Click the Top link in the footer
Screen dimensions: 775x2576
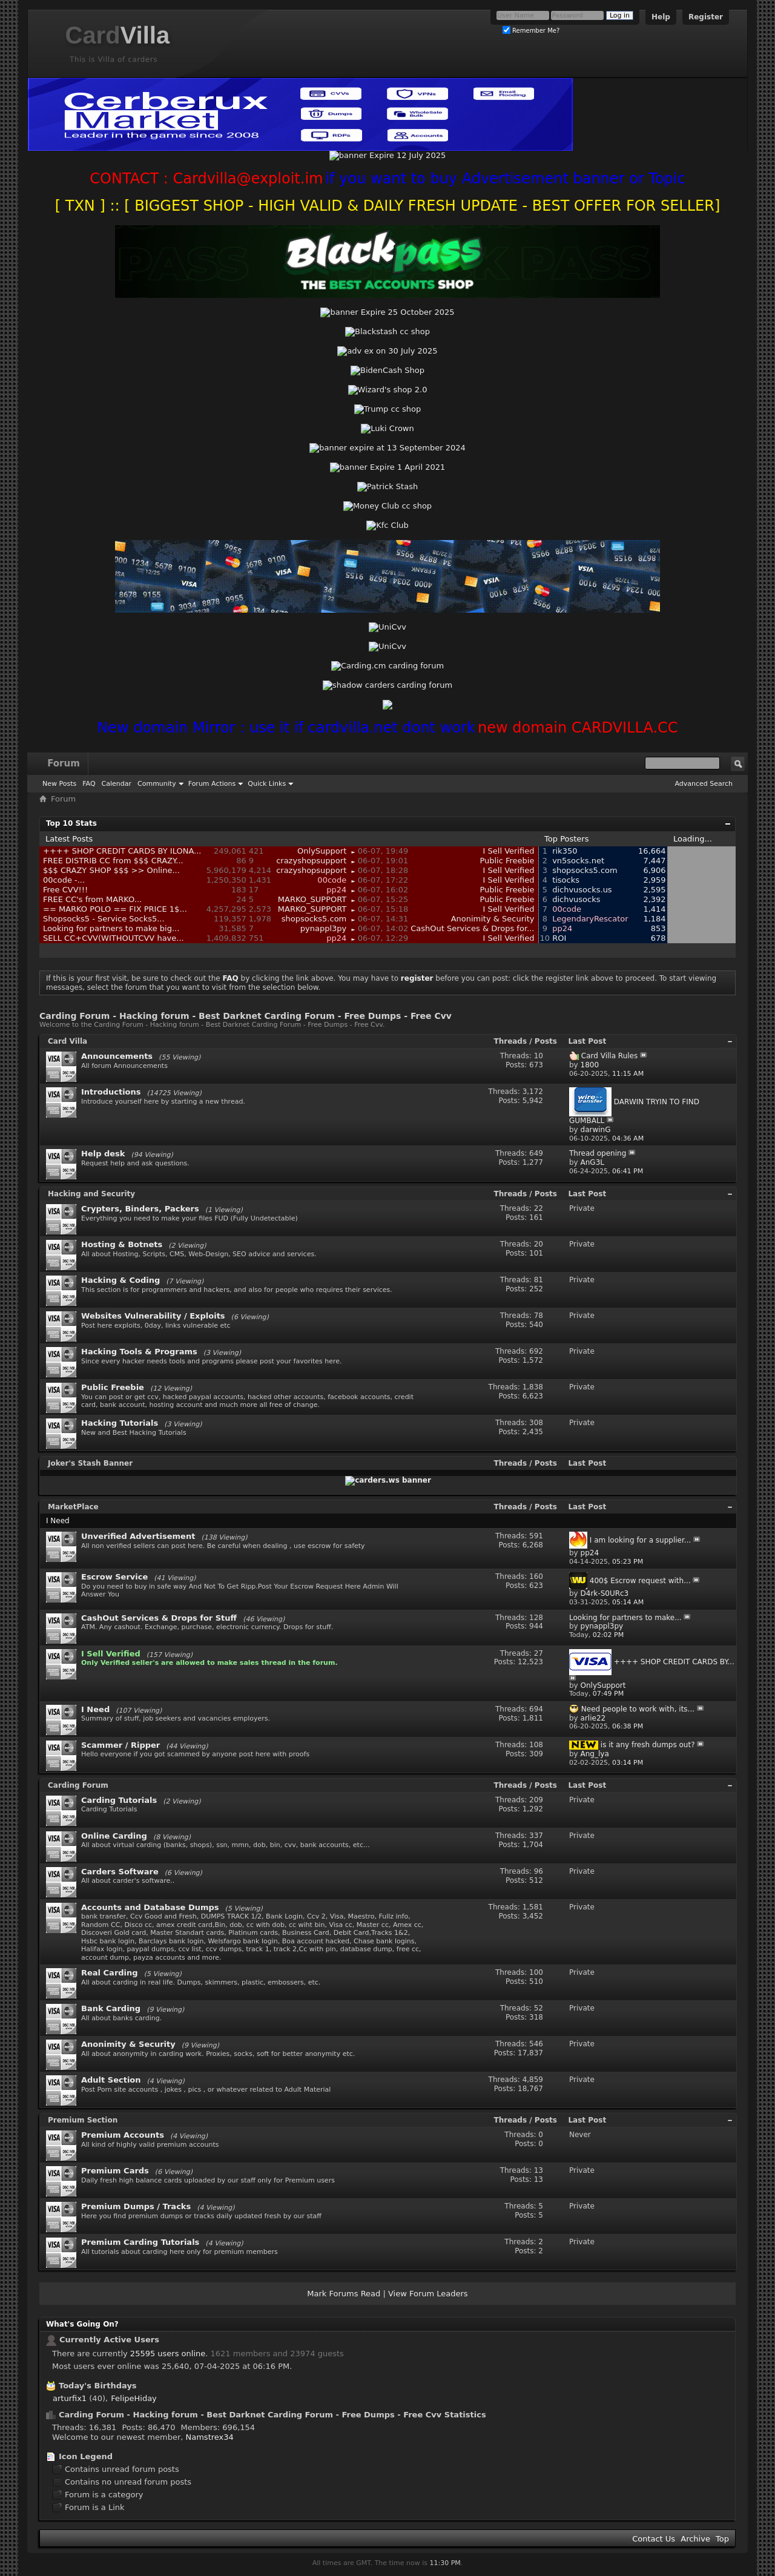coord(722,2539)
